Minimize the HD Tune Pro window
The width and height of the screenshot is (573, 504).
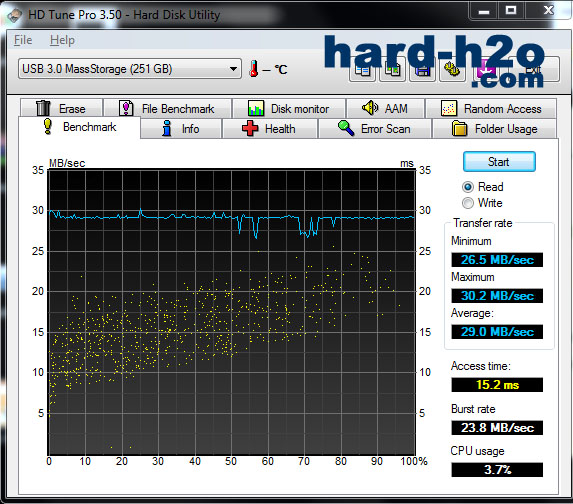(x=483, y=10)
